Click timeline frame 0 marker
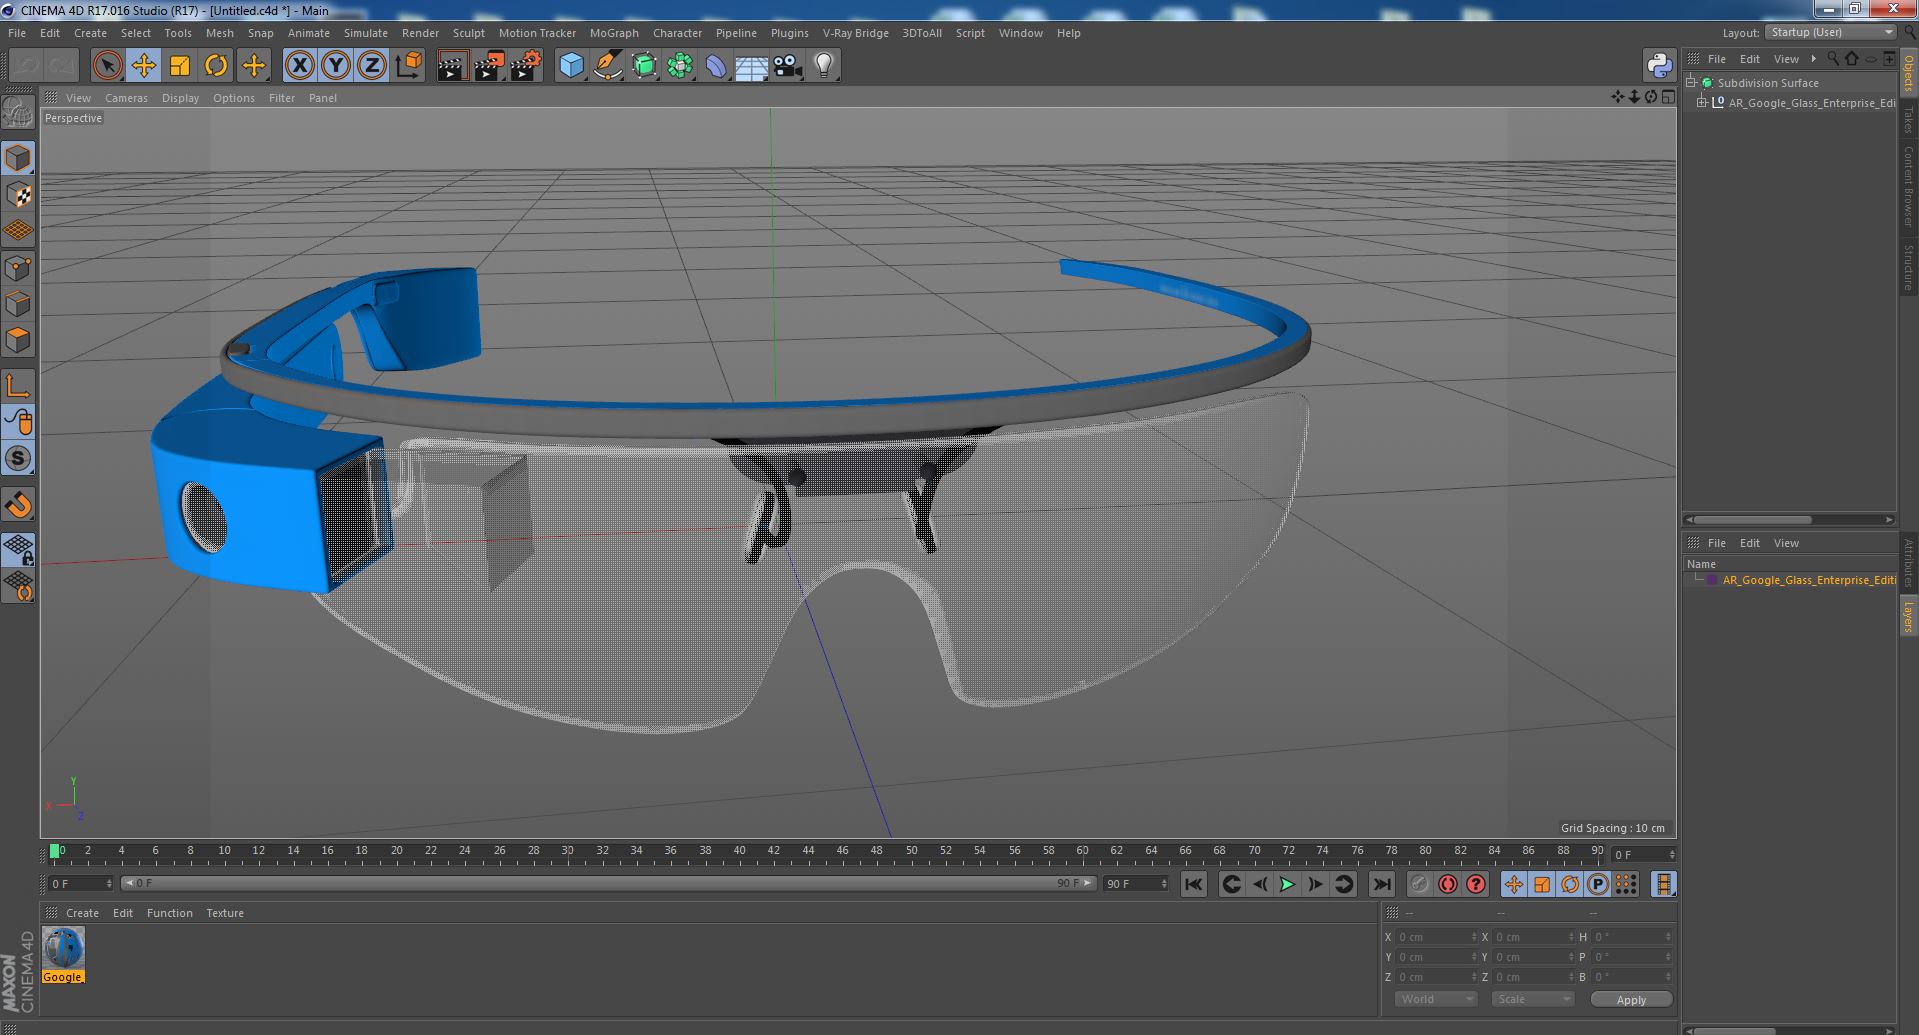1919x1035 pixels. [x=55, y=851]
